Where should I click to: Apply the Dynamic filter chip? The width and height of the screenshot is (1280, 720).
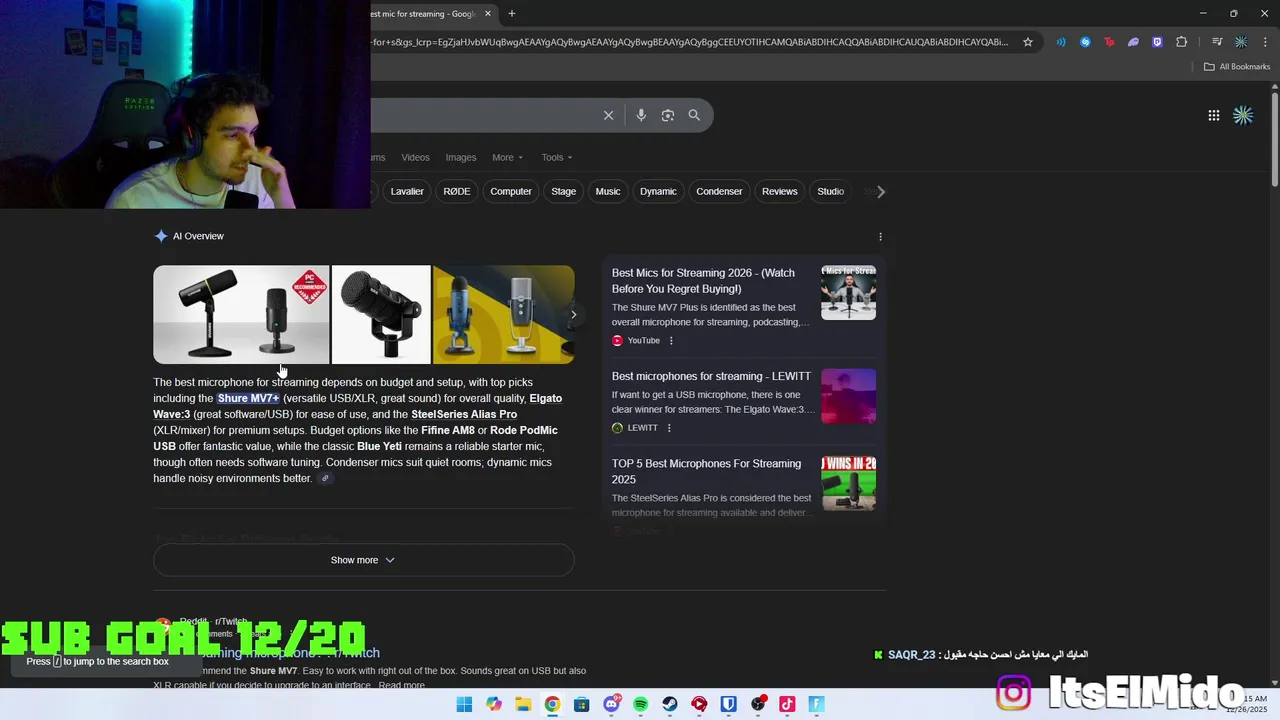coord(658,191)
